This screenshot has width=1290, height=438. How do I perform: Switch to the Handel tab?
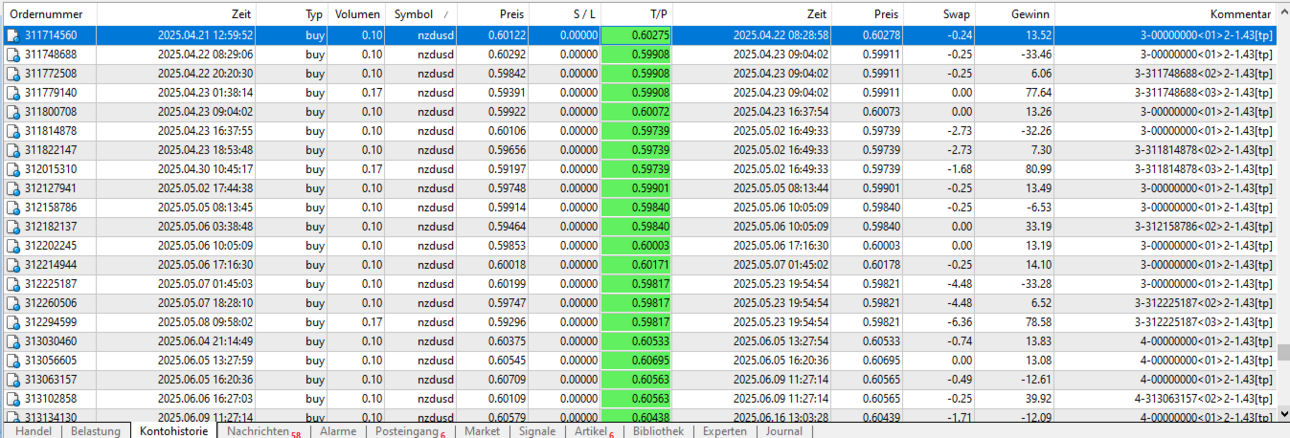(x=34, y=431)
